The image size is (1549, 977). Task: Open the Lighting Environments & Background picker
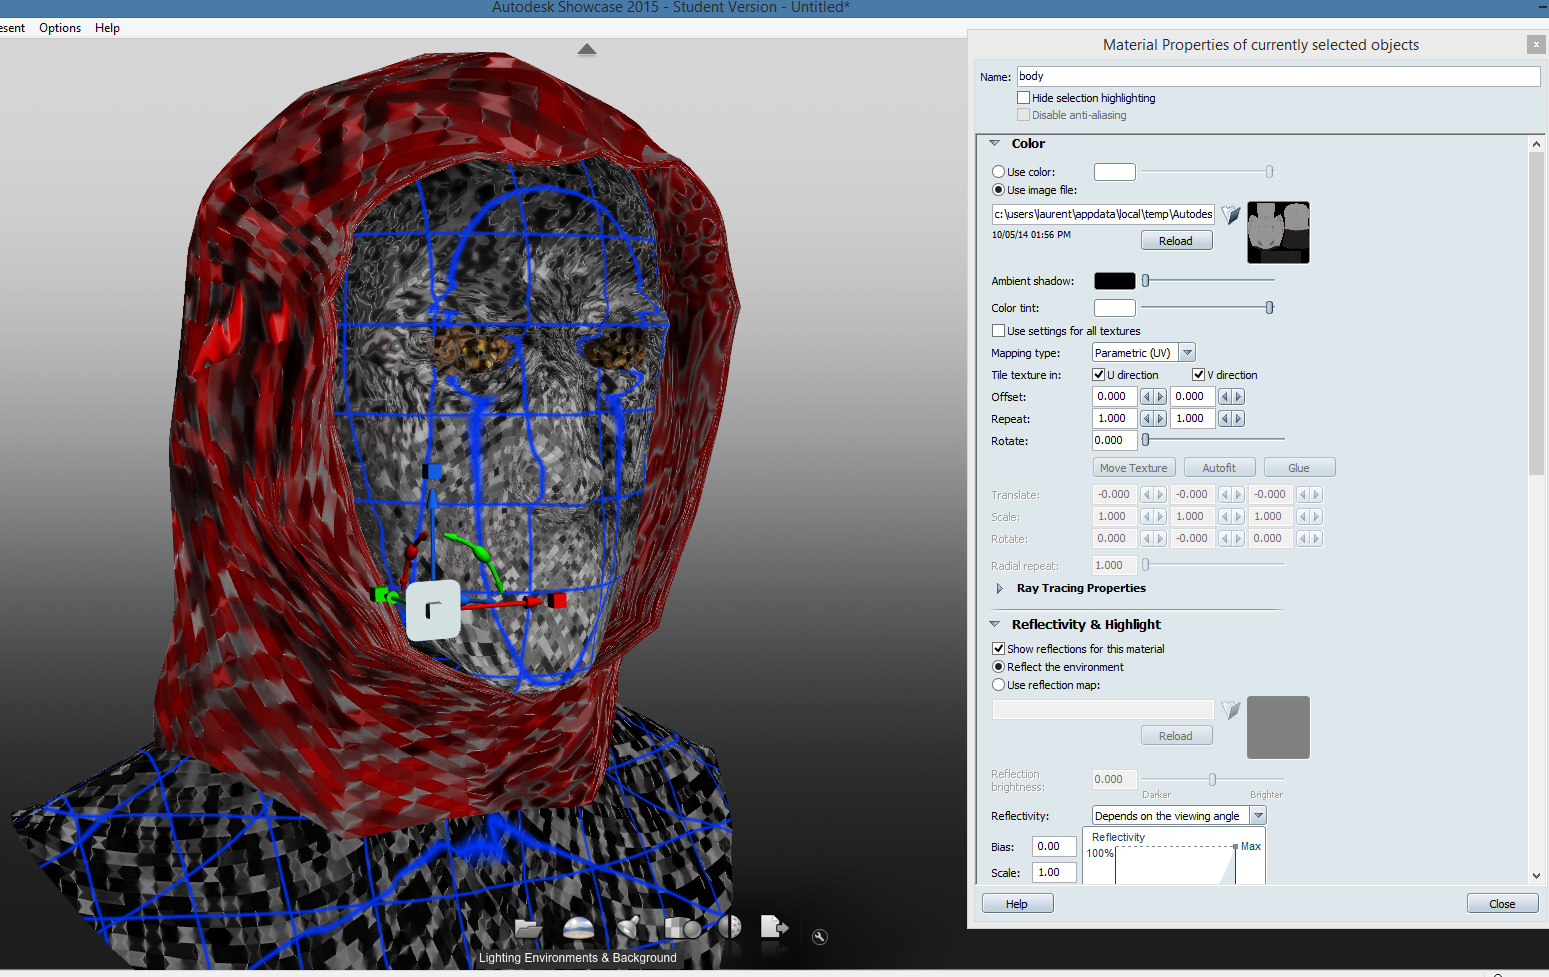tap(578, 930)
